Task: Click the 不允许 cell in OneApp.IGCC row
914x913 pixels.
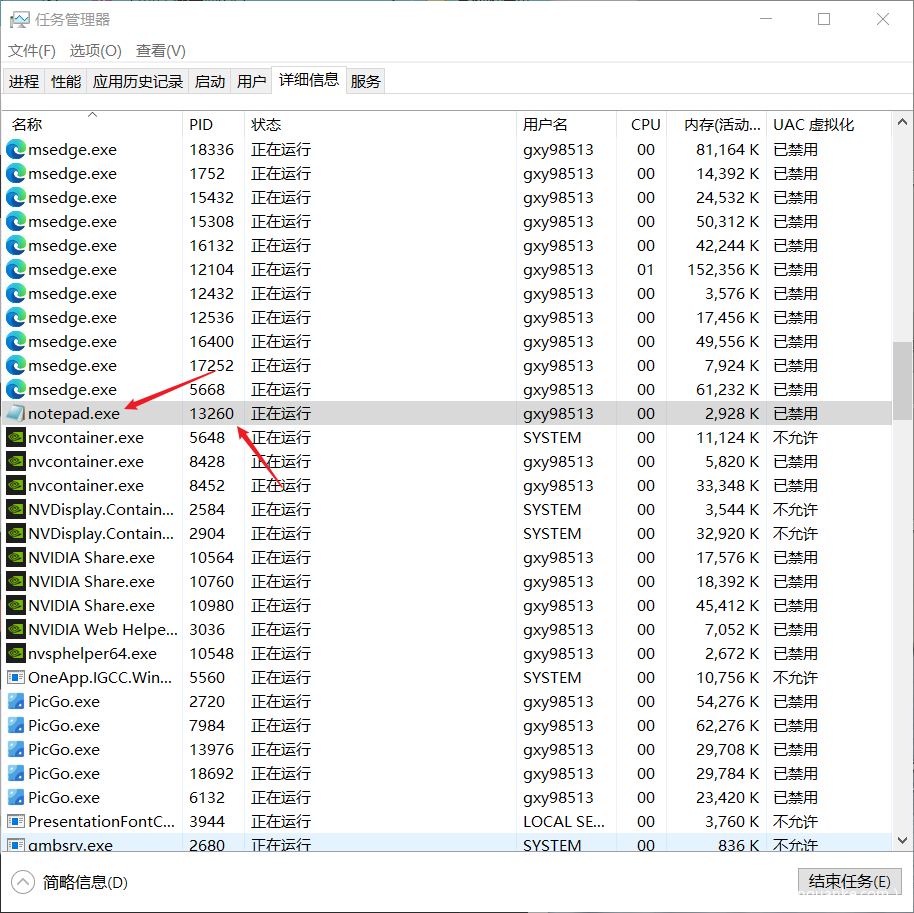Action: [x=795, y=677]
